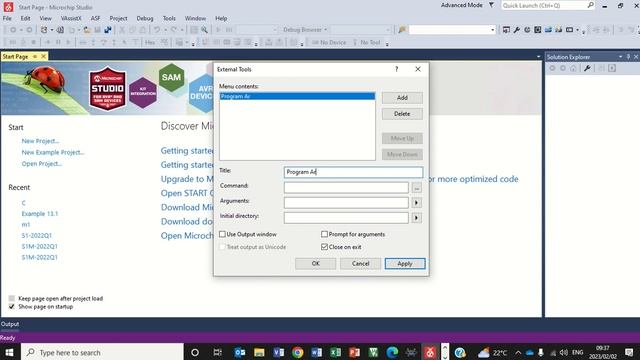Click the Solution Explorer properties wrench icon
Image resolution: width=640 pixels, height=360 pixels.
pyautogui.click(x=587, y=68)
